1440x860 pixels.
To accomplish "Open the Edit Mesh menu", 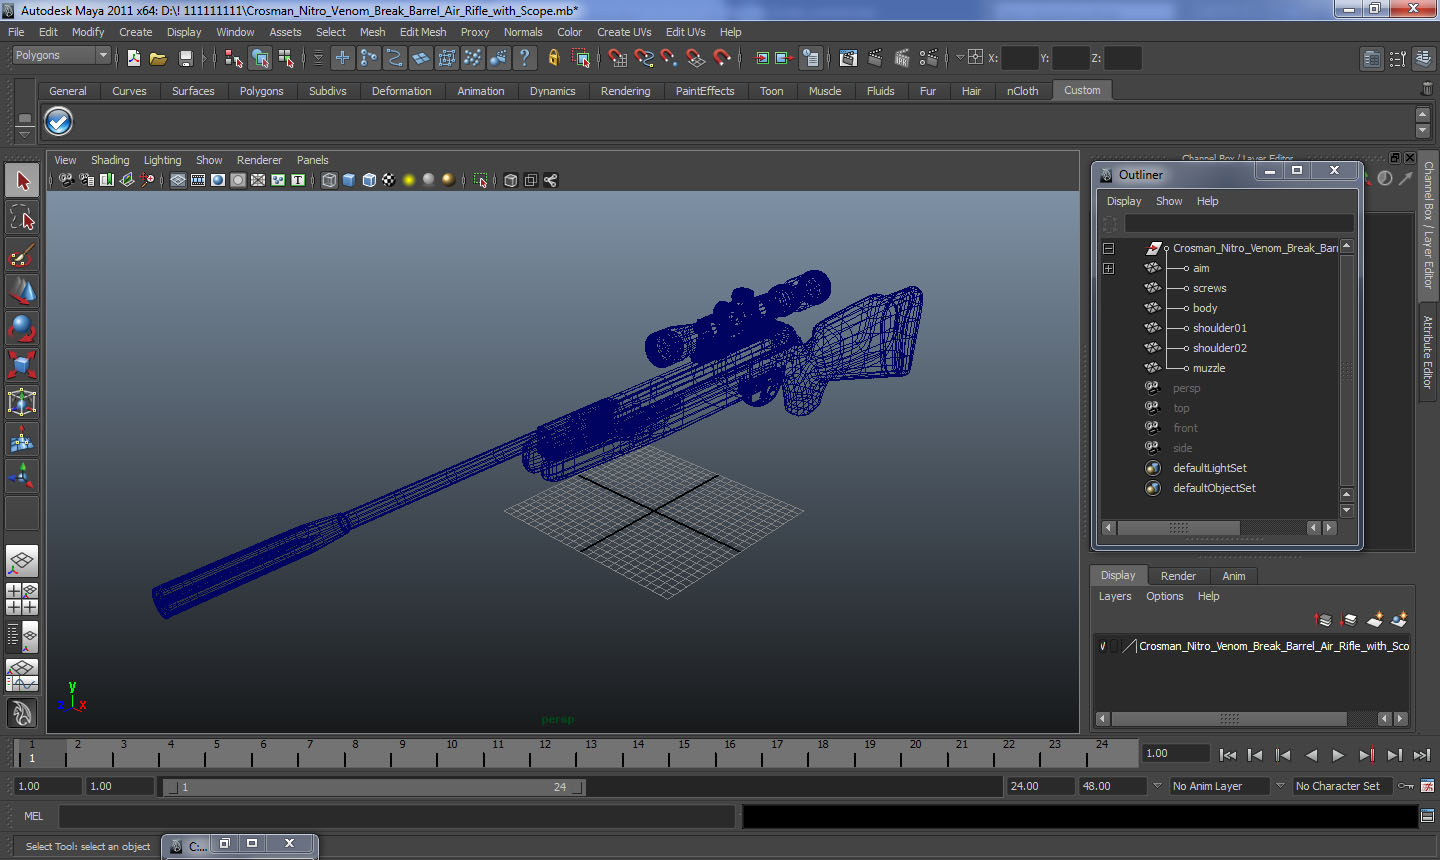I will [423, 32].
